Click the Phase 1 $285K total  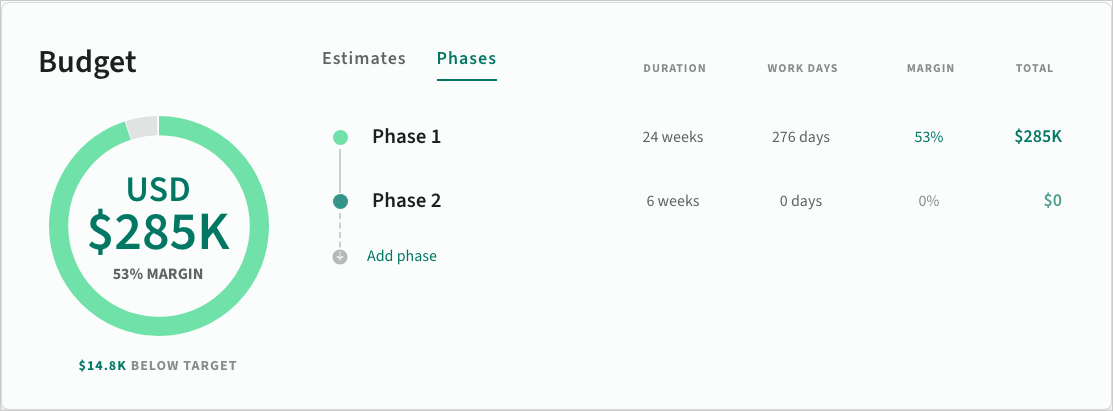click(x=1038, y=137)
